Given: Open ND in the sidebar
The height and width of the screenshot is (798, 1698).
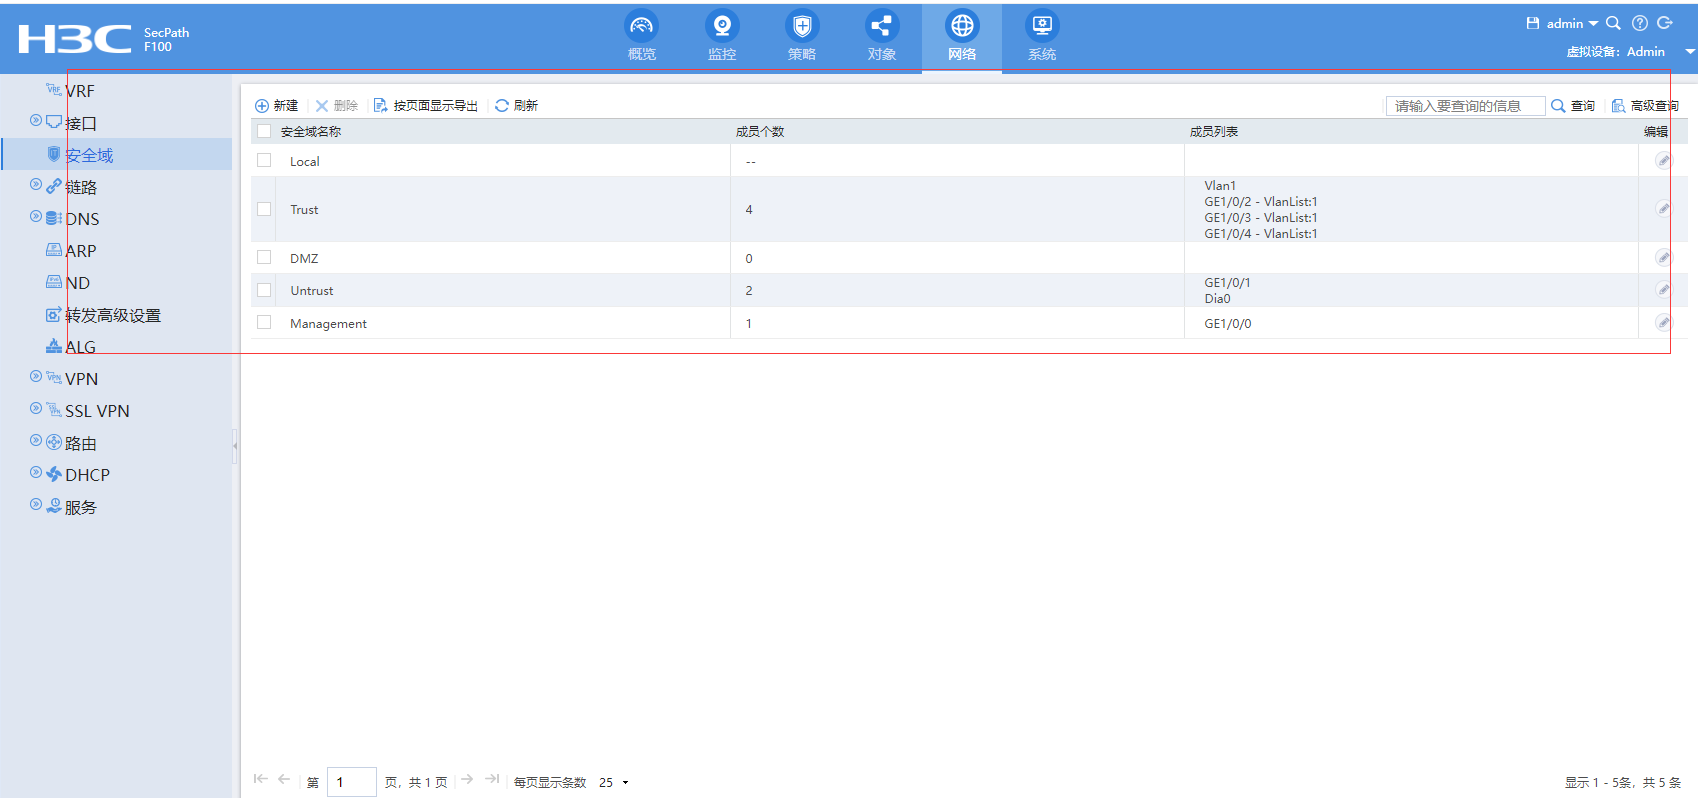Looking at the screenshot, I should coord(78,283).
